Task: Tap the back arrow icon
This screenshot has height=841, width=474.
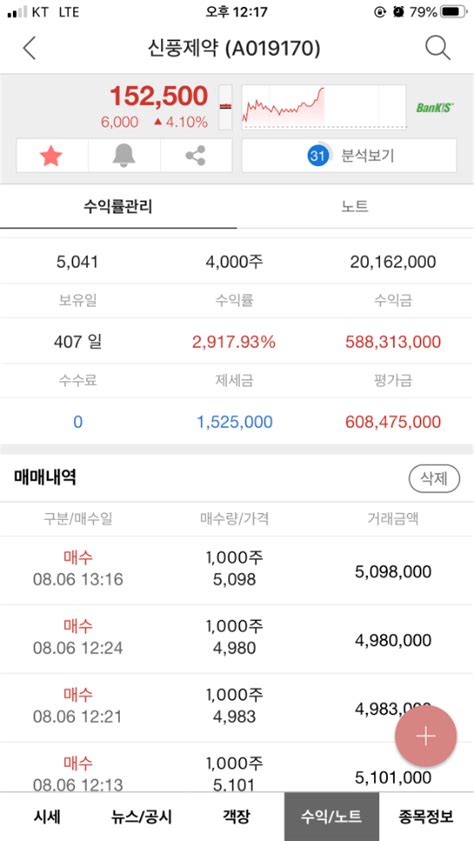Action: point(29,49)
